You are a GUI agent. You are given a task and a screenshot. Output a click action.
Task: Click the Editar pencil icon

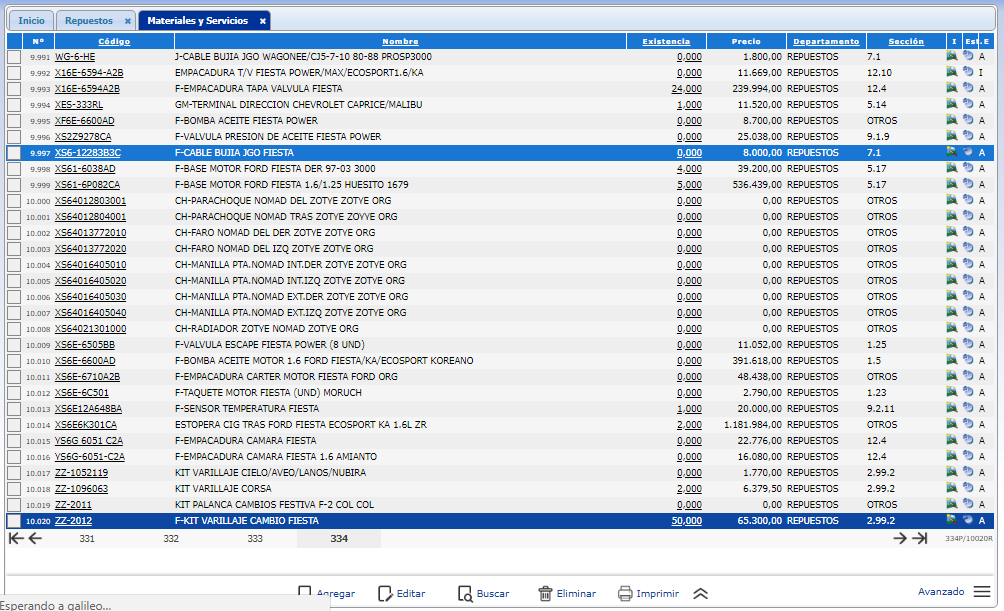(386, 593)
